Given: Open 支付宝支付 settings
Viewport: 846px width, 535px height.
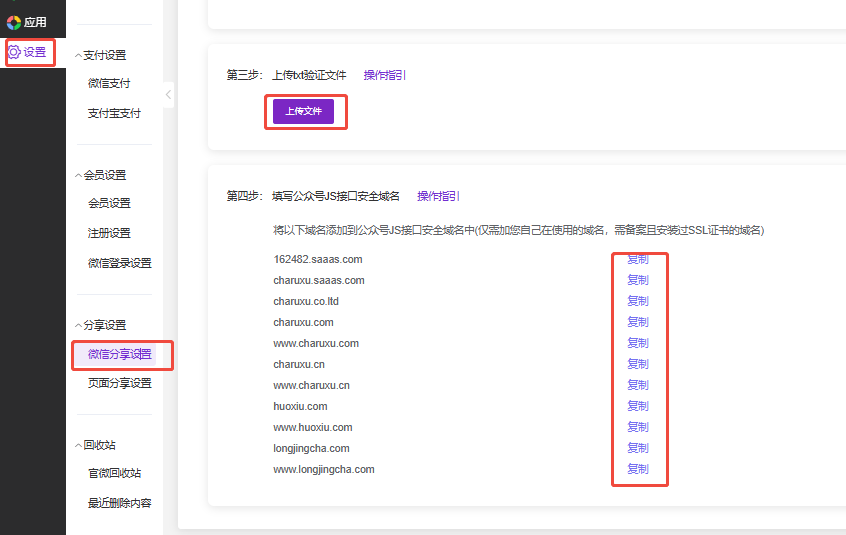Looking at the screenshot, I should pyautogui.click(x=114, y=114).
